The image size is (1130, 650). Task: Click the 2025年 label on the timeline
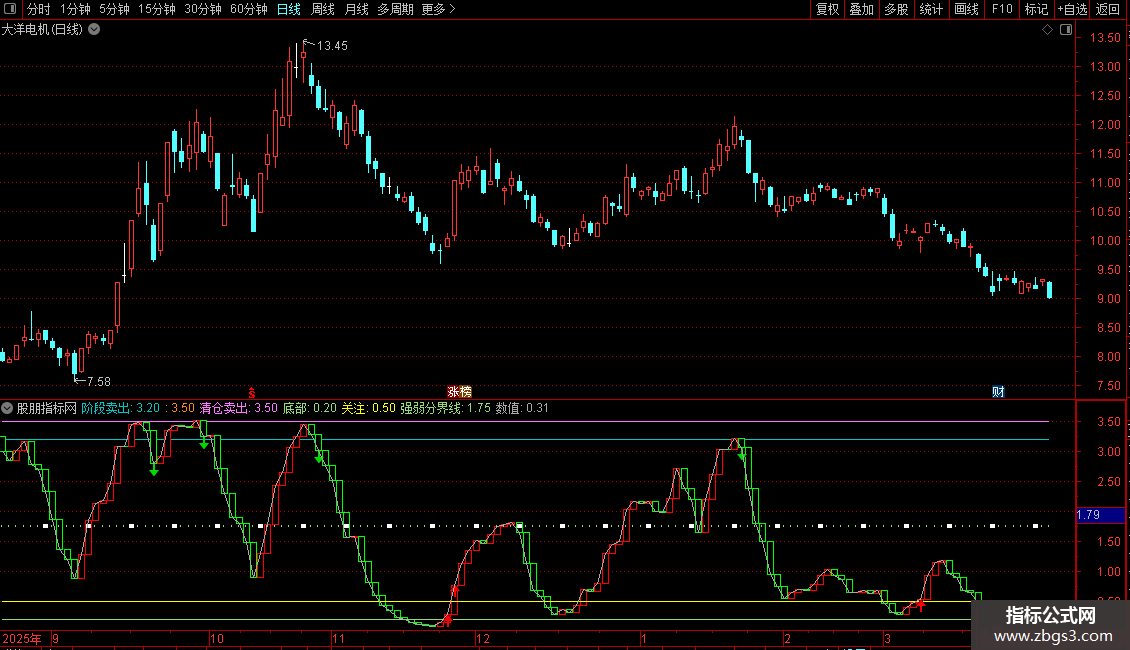pos(23,638)
